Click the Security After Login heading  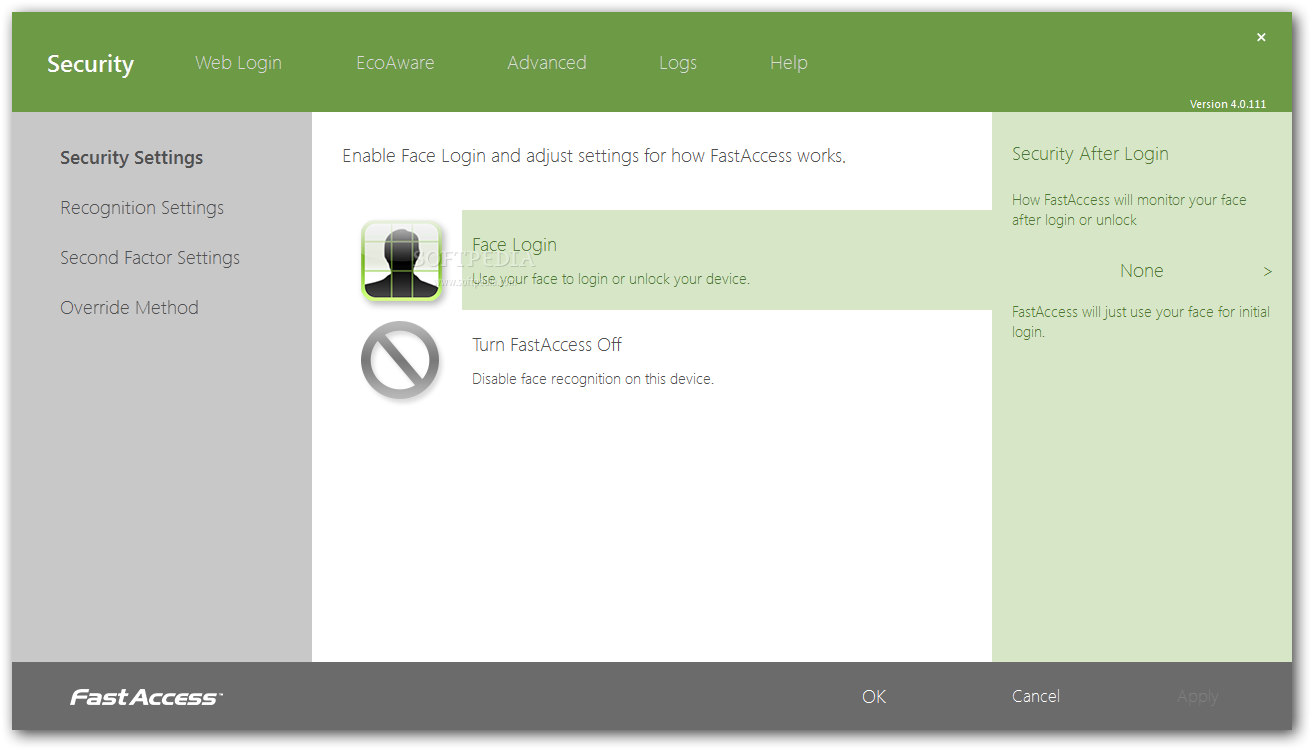1090,154
